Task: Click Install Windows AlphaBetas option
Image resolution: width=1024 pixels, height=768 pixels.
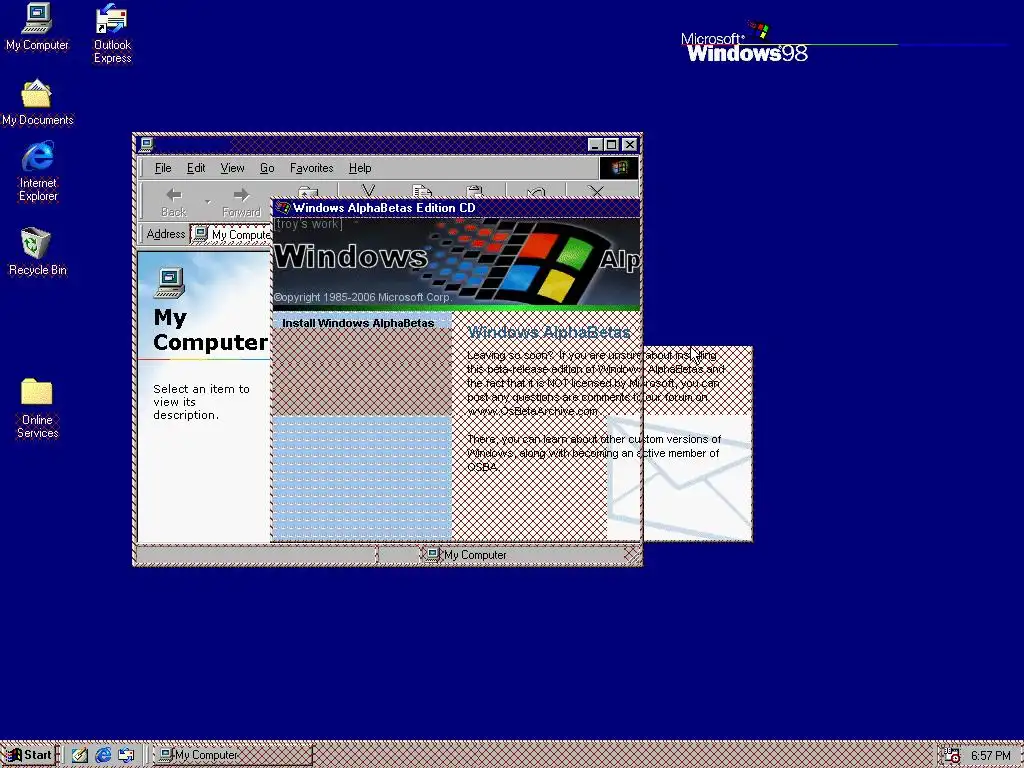Action: pos(358,323)
